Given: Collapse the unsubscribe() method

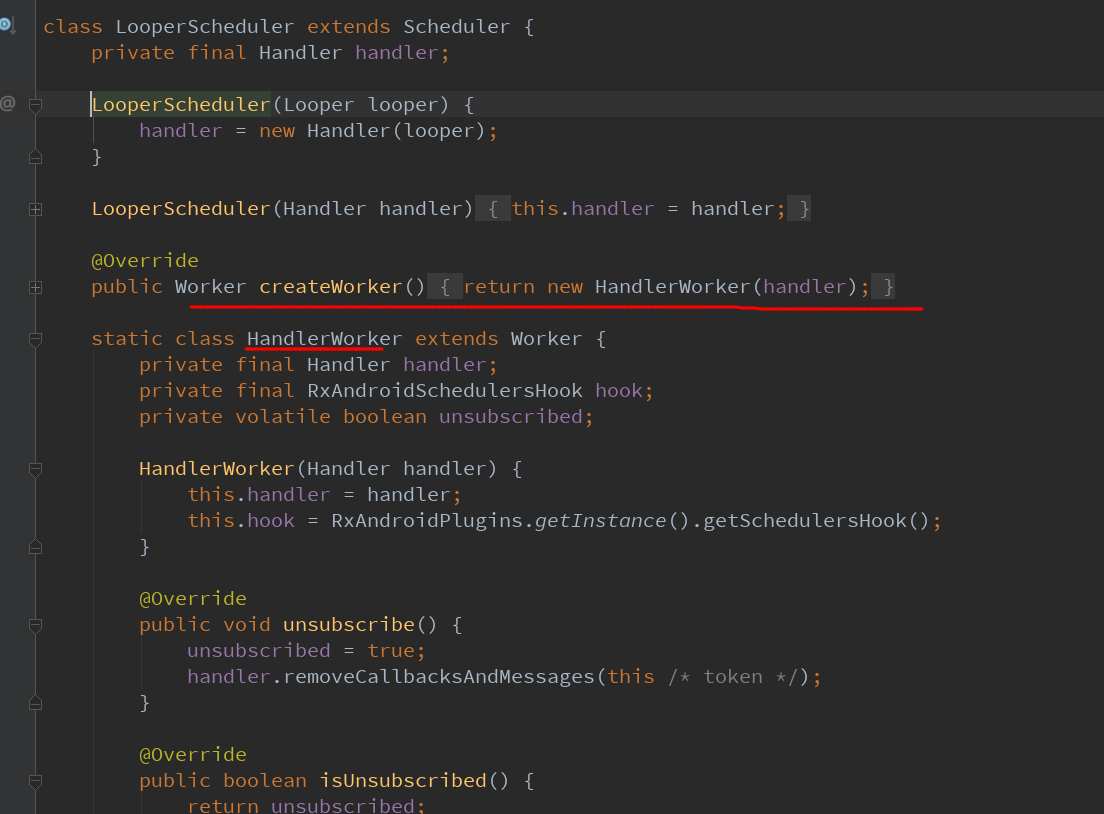Looking at the screenshot, I should (x=35, y=625).
